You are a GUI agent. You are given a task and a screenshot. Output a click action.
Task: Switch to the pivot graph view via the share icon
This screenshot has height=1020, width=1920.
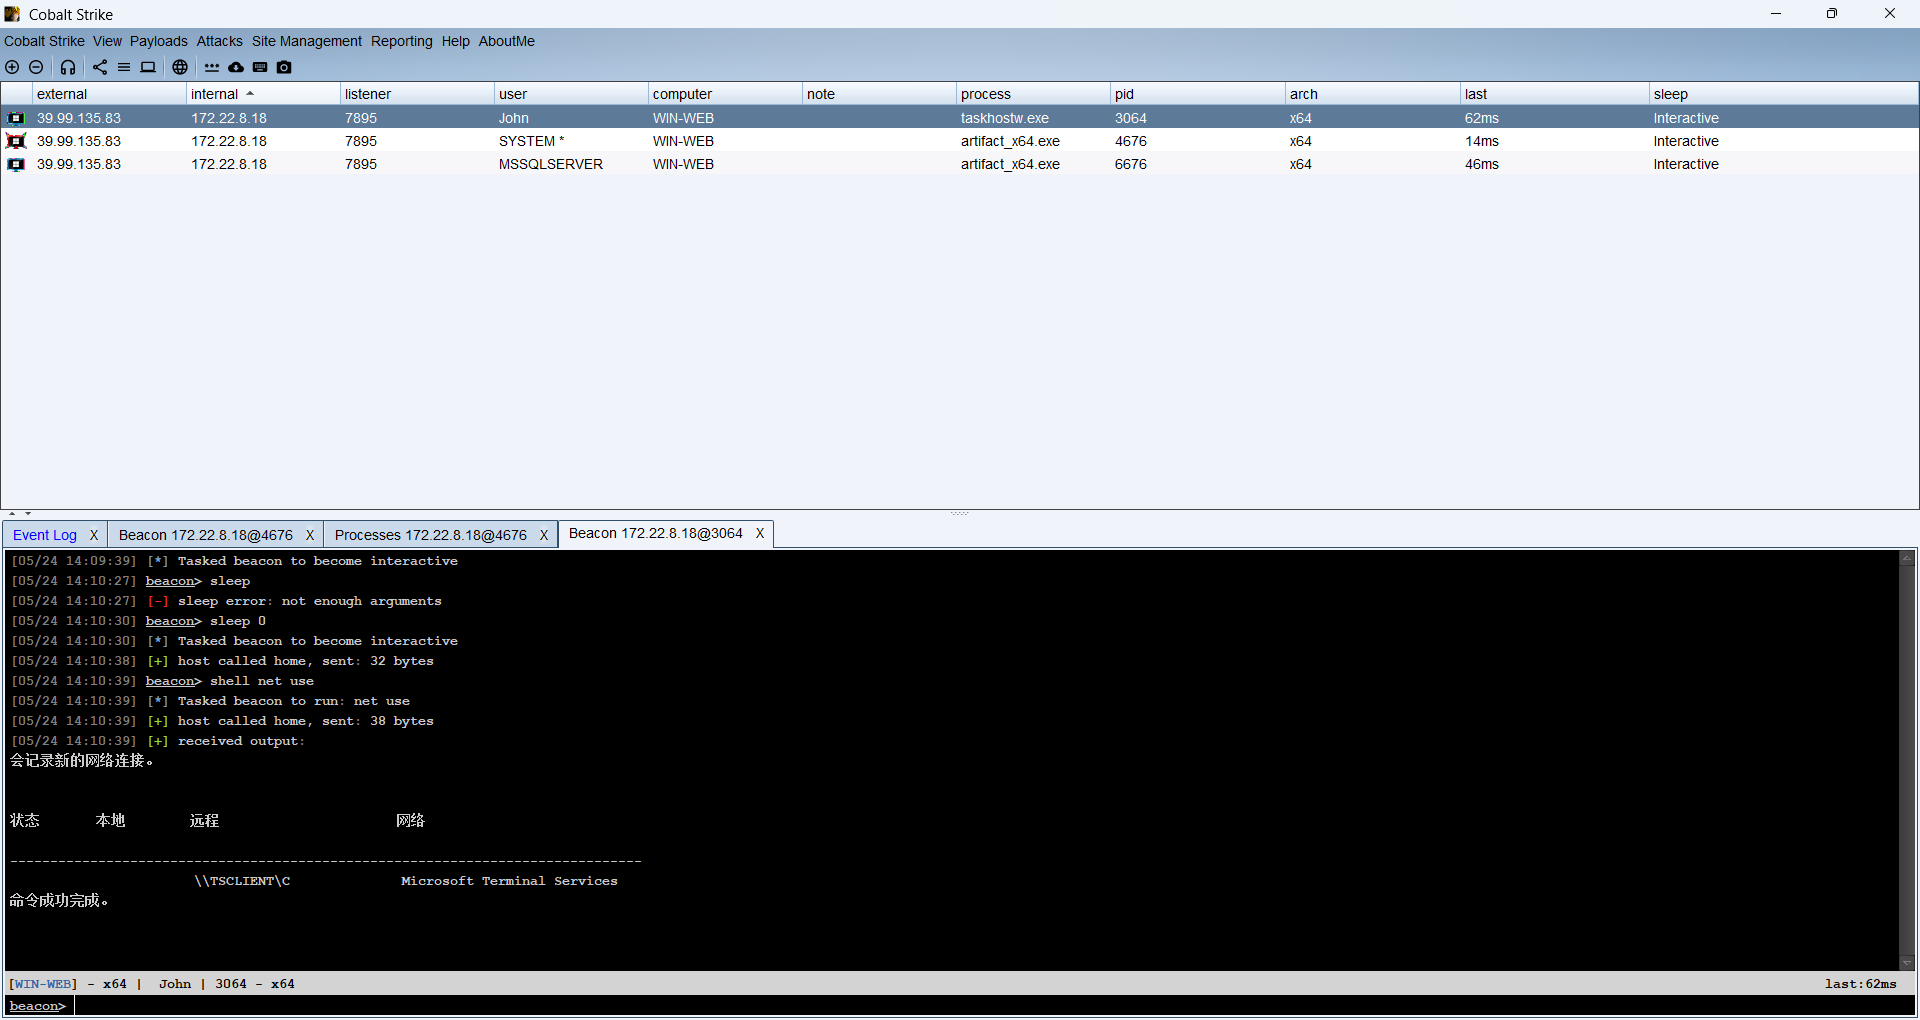100,67
